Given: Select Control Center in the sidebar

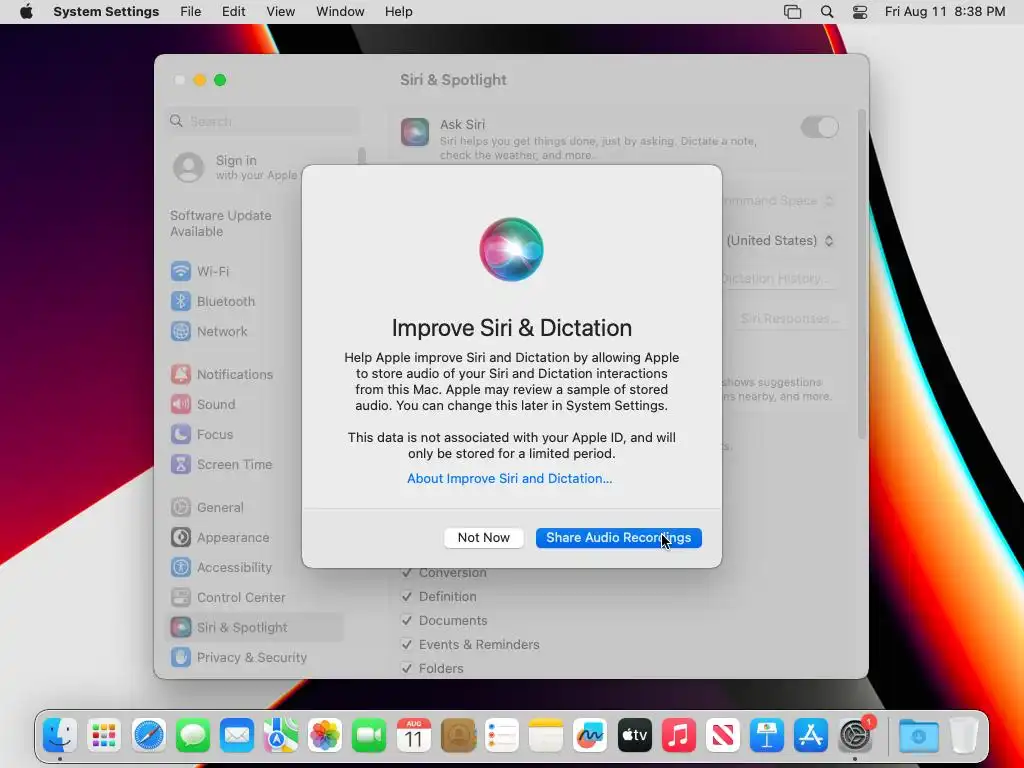Looking at the screenshot, I should 255,598.
